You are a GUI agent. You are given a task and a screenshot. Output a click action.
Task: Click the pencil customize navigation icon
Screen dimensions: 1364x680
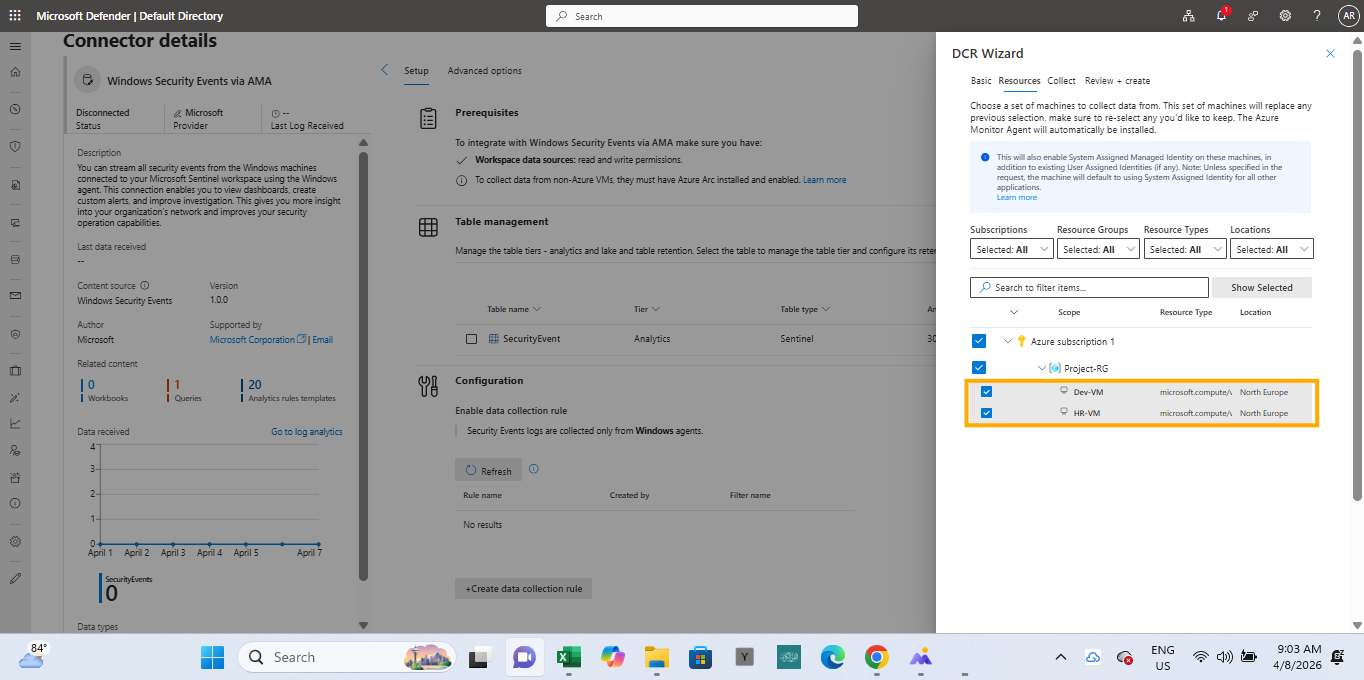pyautogui.click(x=15, y=578)
